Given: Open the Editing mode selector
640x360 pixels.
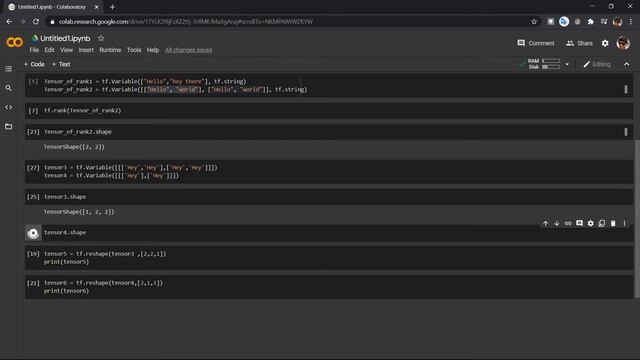Looking at the screenshot, I should pos(597,64).
